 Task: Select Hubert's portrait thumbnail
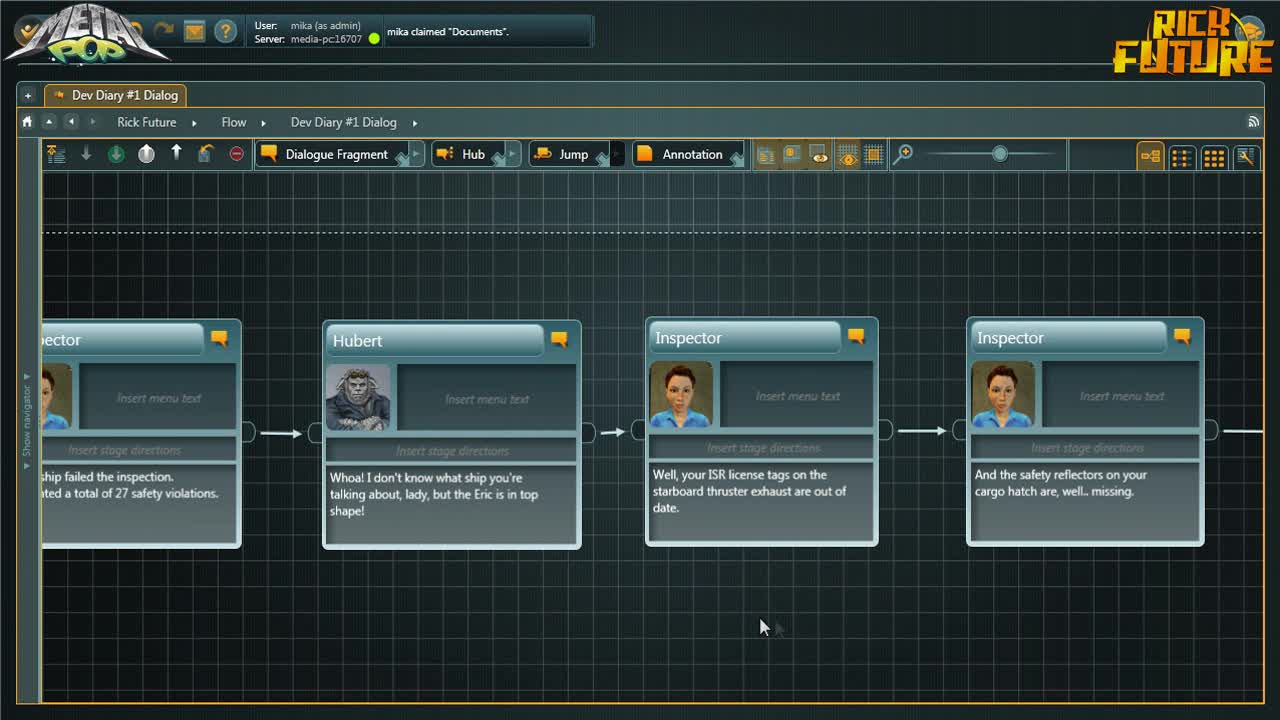click(358, 398)
